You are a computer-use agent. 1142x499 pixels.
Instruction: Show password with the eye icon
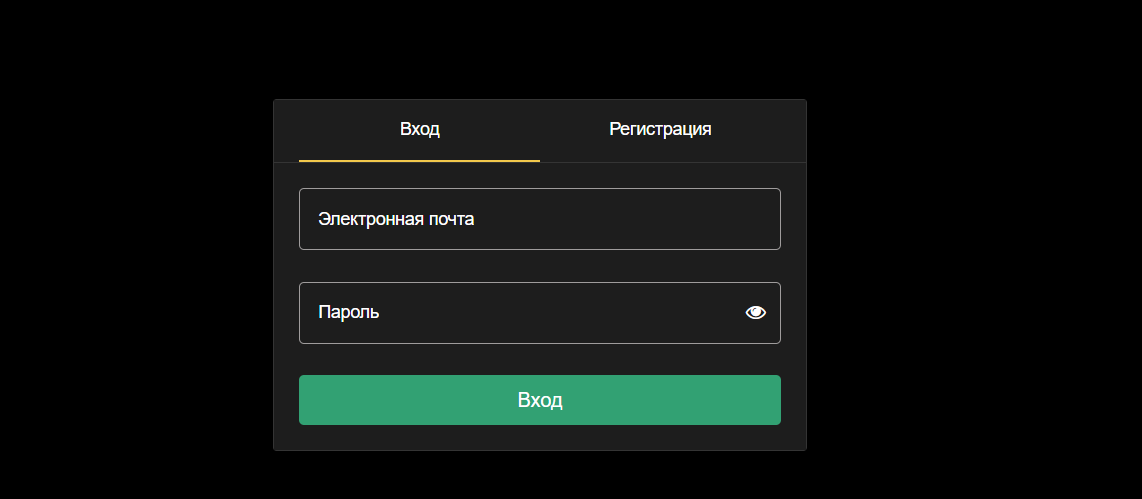755,313
